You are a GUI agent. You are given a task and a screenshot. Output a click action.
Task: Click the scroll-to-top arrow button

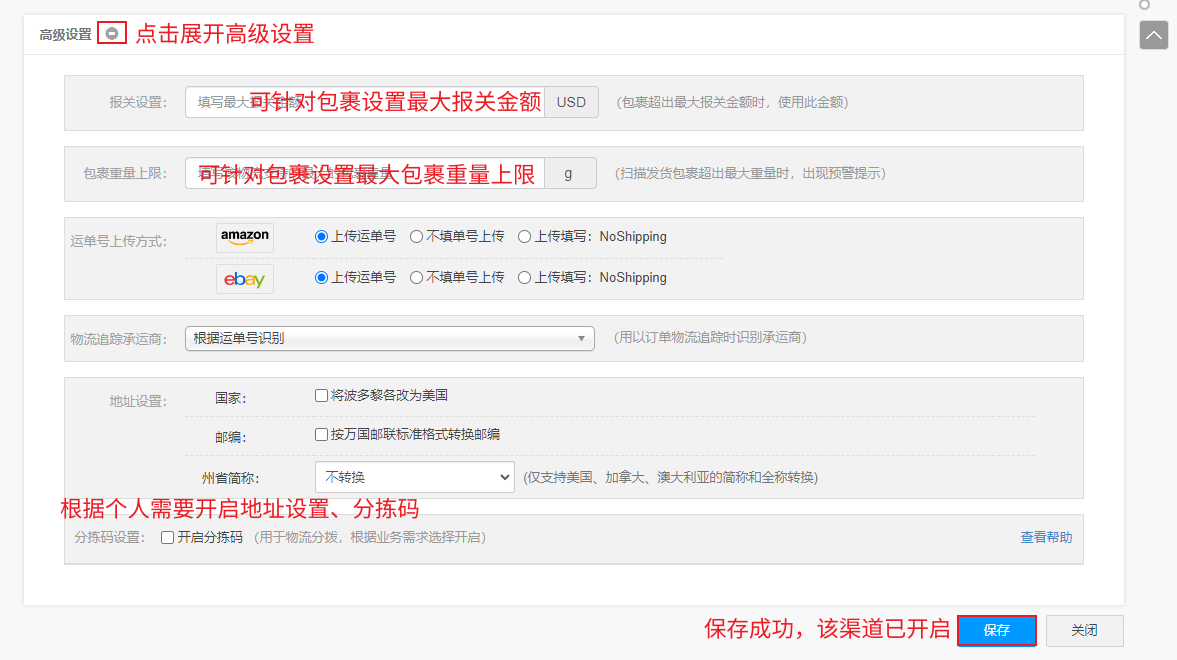click(1153, 35)
